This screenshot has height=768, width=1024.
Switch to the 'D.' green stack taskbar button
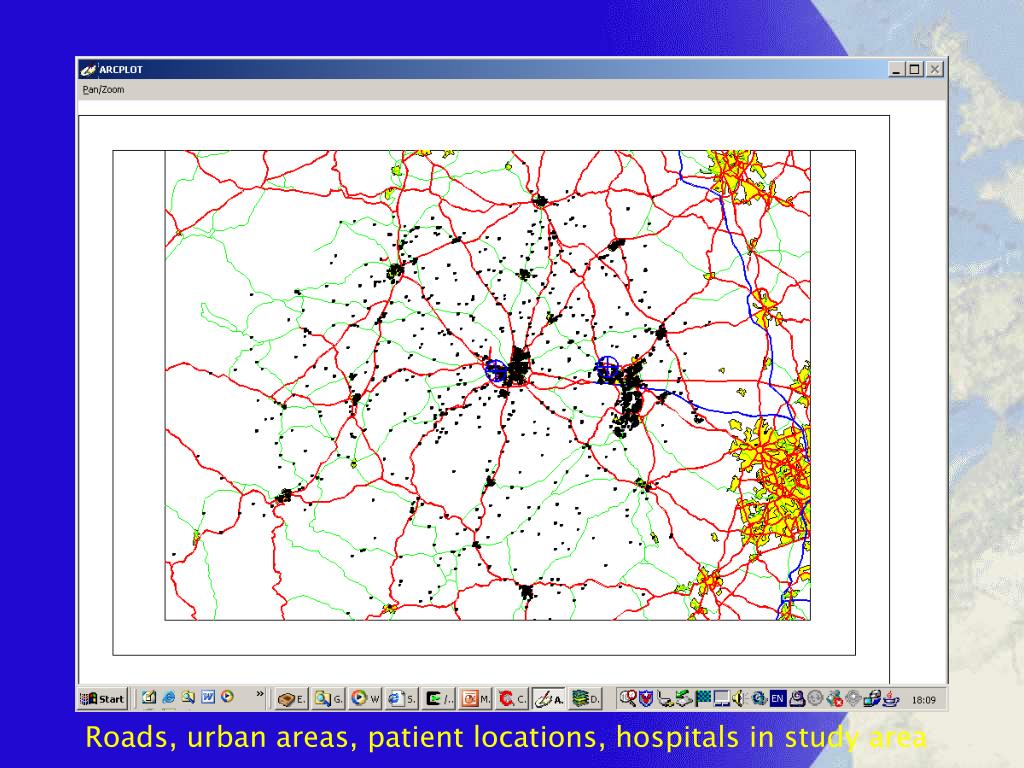585,699
